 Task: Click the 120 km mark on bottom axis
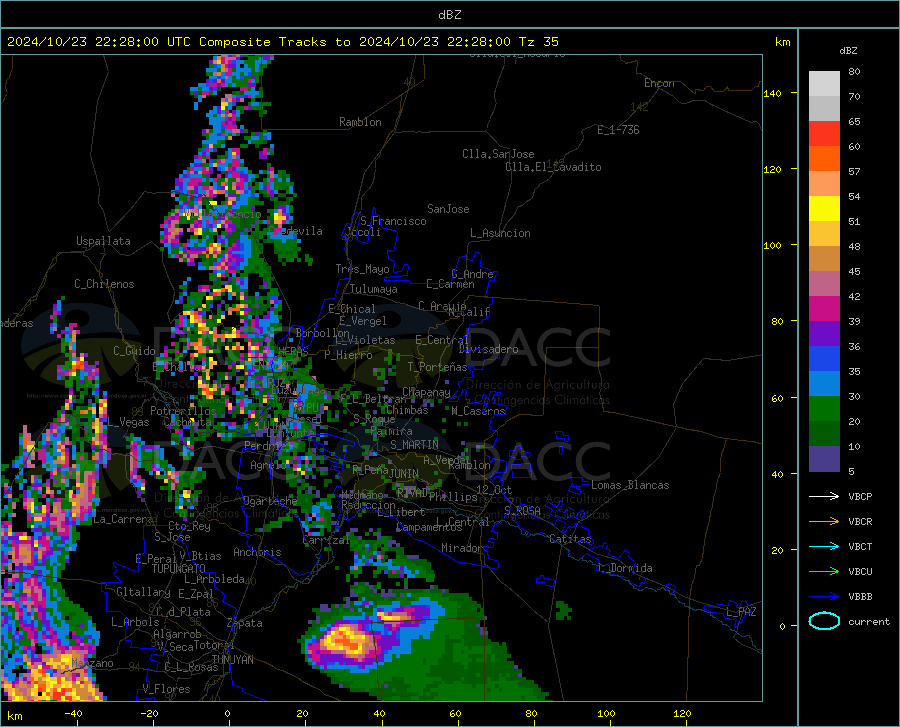click(x=682, y=714)
